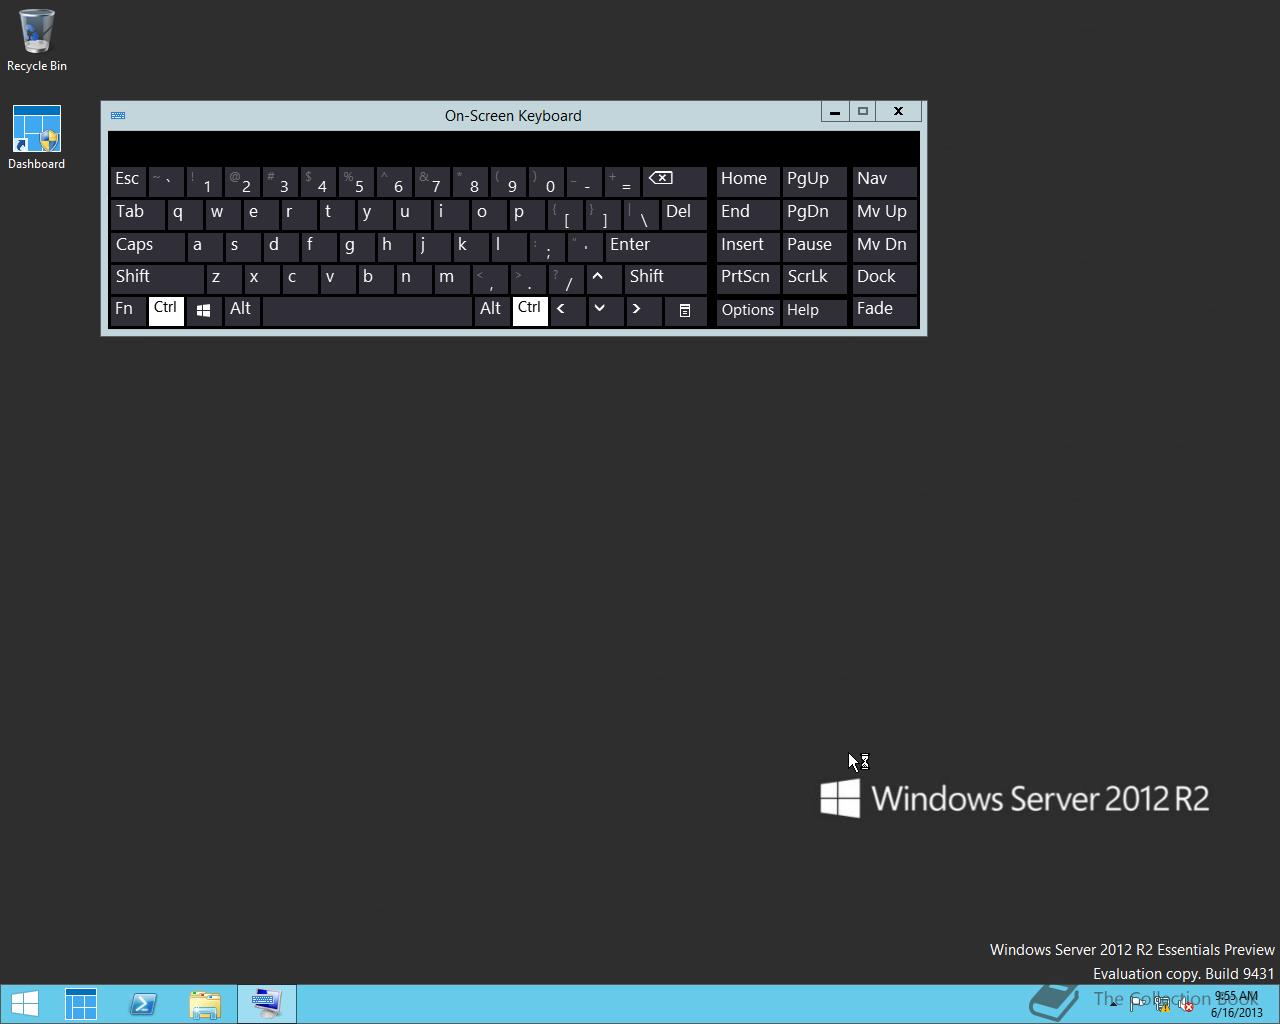This screenshot has width=1280, height=1024.
Task: Click the m key
Action: pyautogui.click(x=451, y=278)
